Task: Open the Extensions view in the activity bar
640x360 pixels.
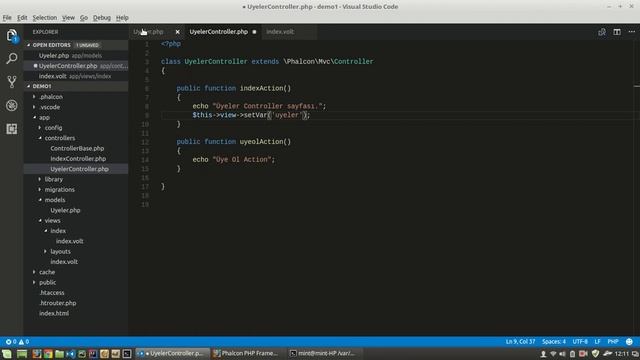Action: point(12,129)
